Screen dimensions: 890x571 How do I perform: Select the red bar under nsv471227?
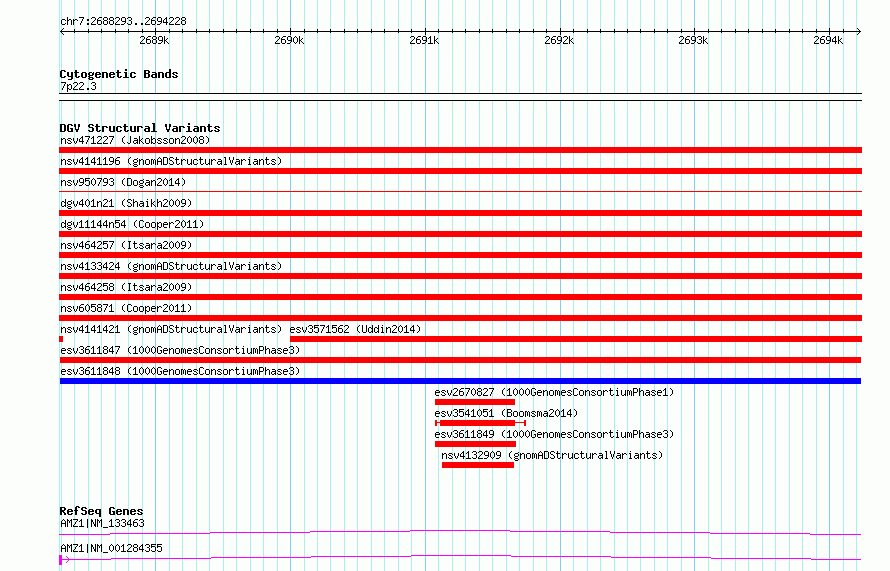[x=460, y=150]
